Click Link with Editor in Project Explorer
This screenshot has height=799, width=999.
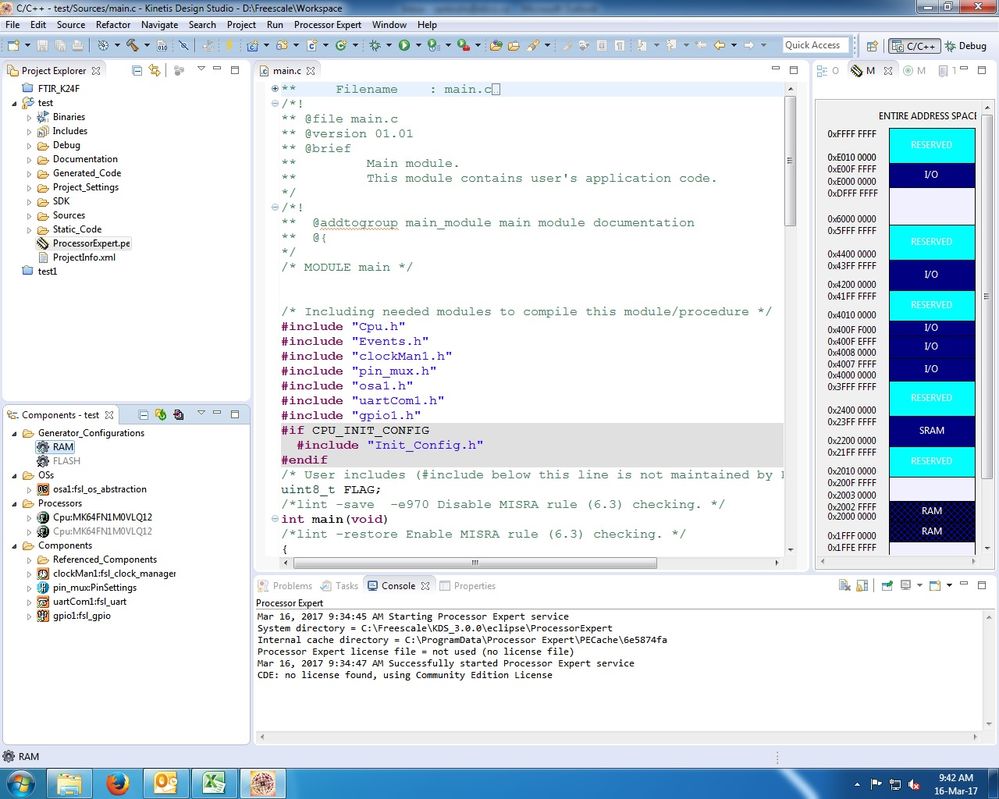point(154,70)
